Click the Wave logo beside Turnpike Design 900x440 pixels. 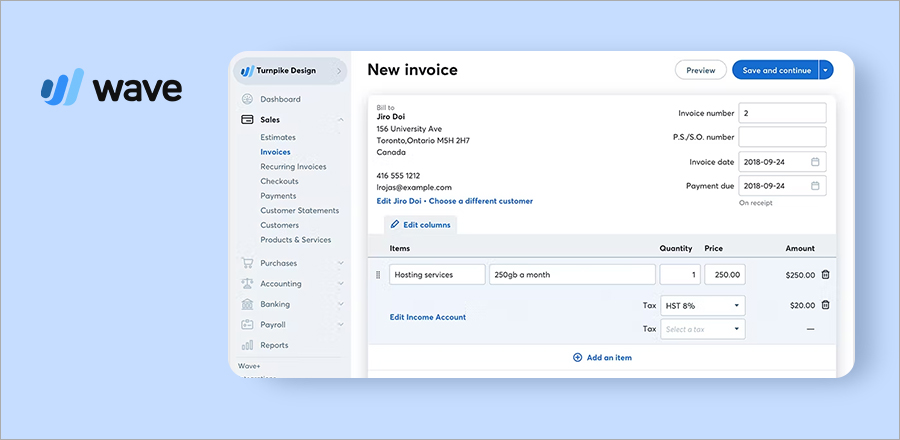pyautogui.click(x=247, y=71)
